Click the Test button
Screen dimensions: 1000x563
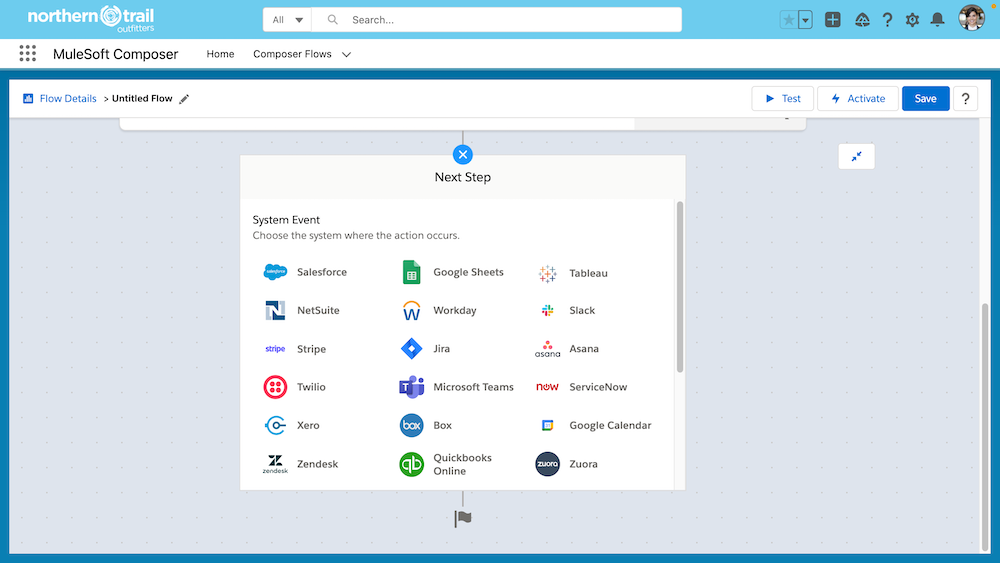pyautogui.click(x=783, y=99)
